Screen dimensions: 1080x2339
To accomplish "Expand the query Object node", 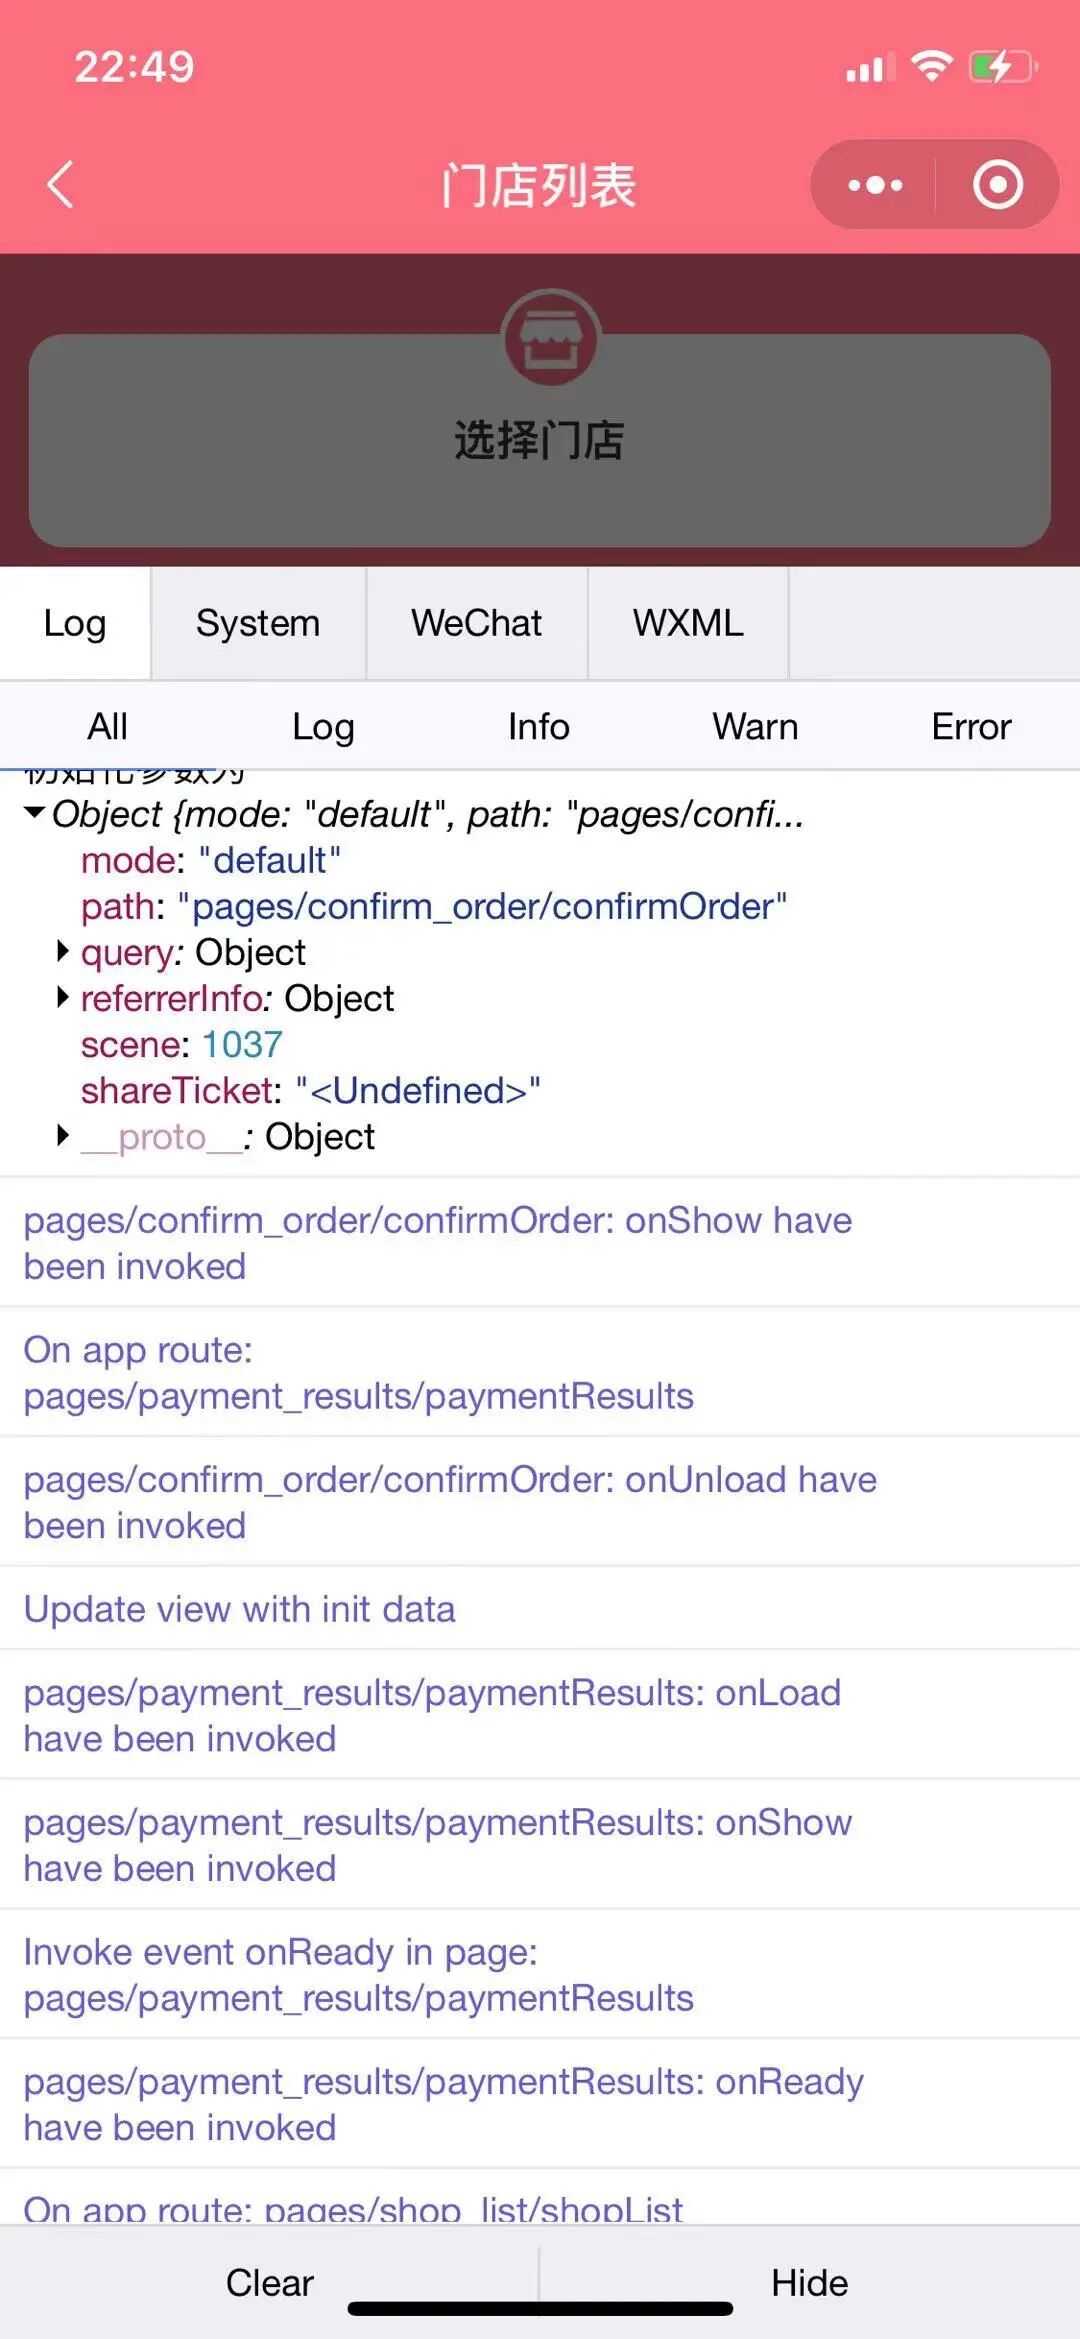I will coord(63,952).
